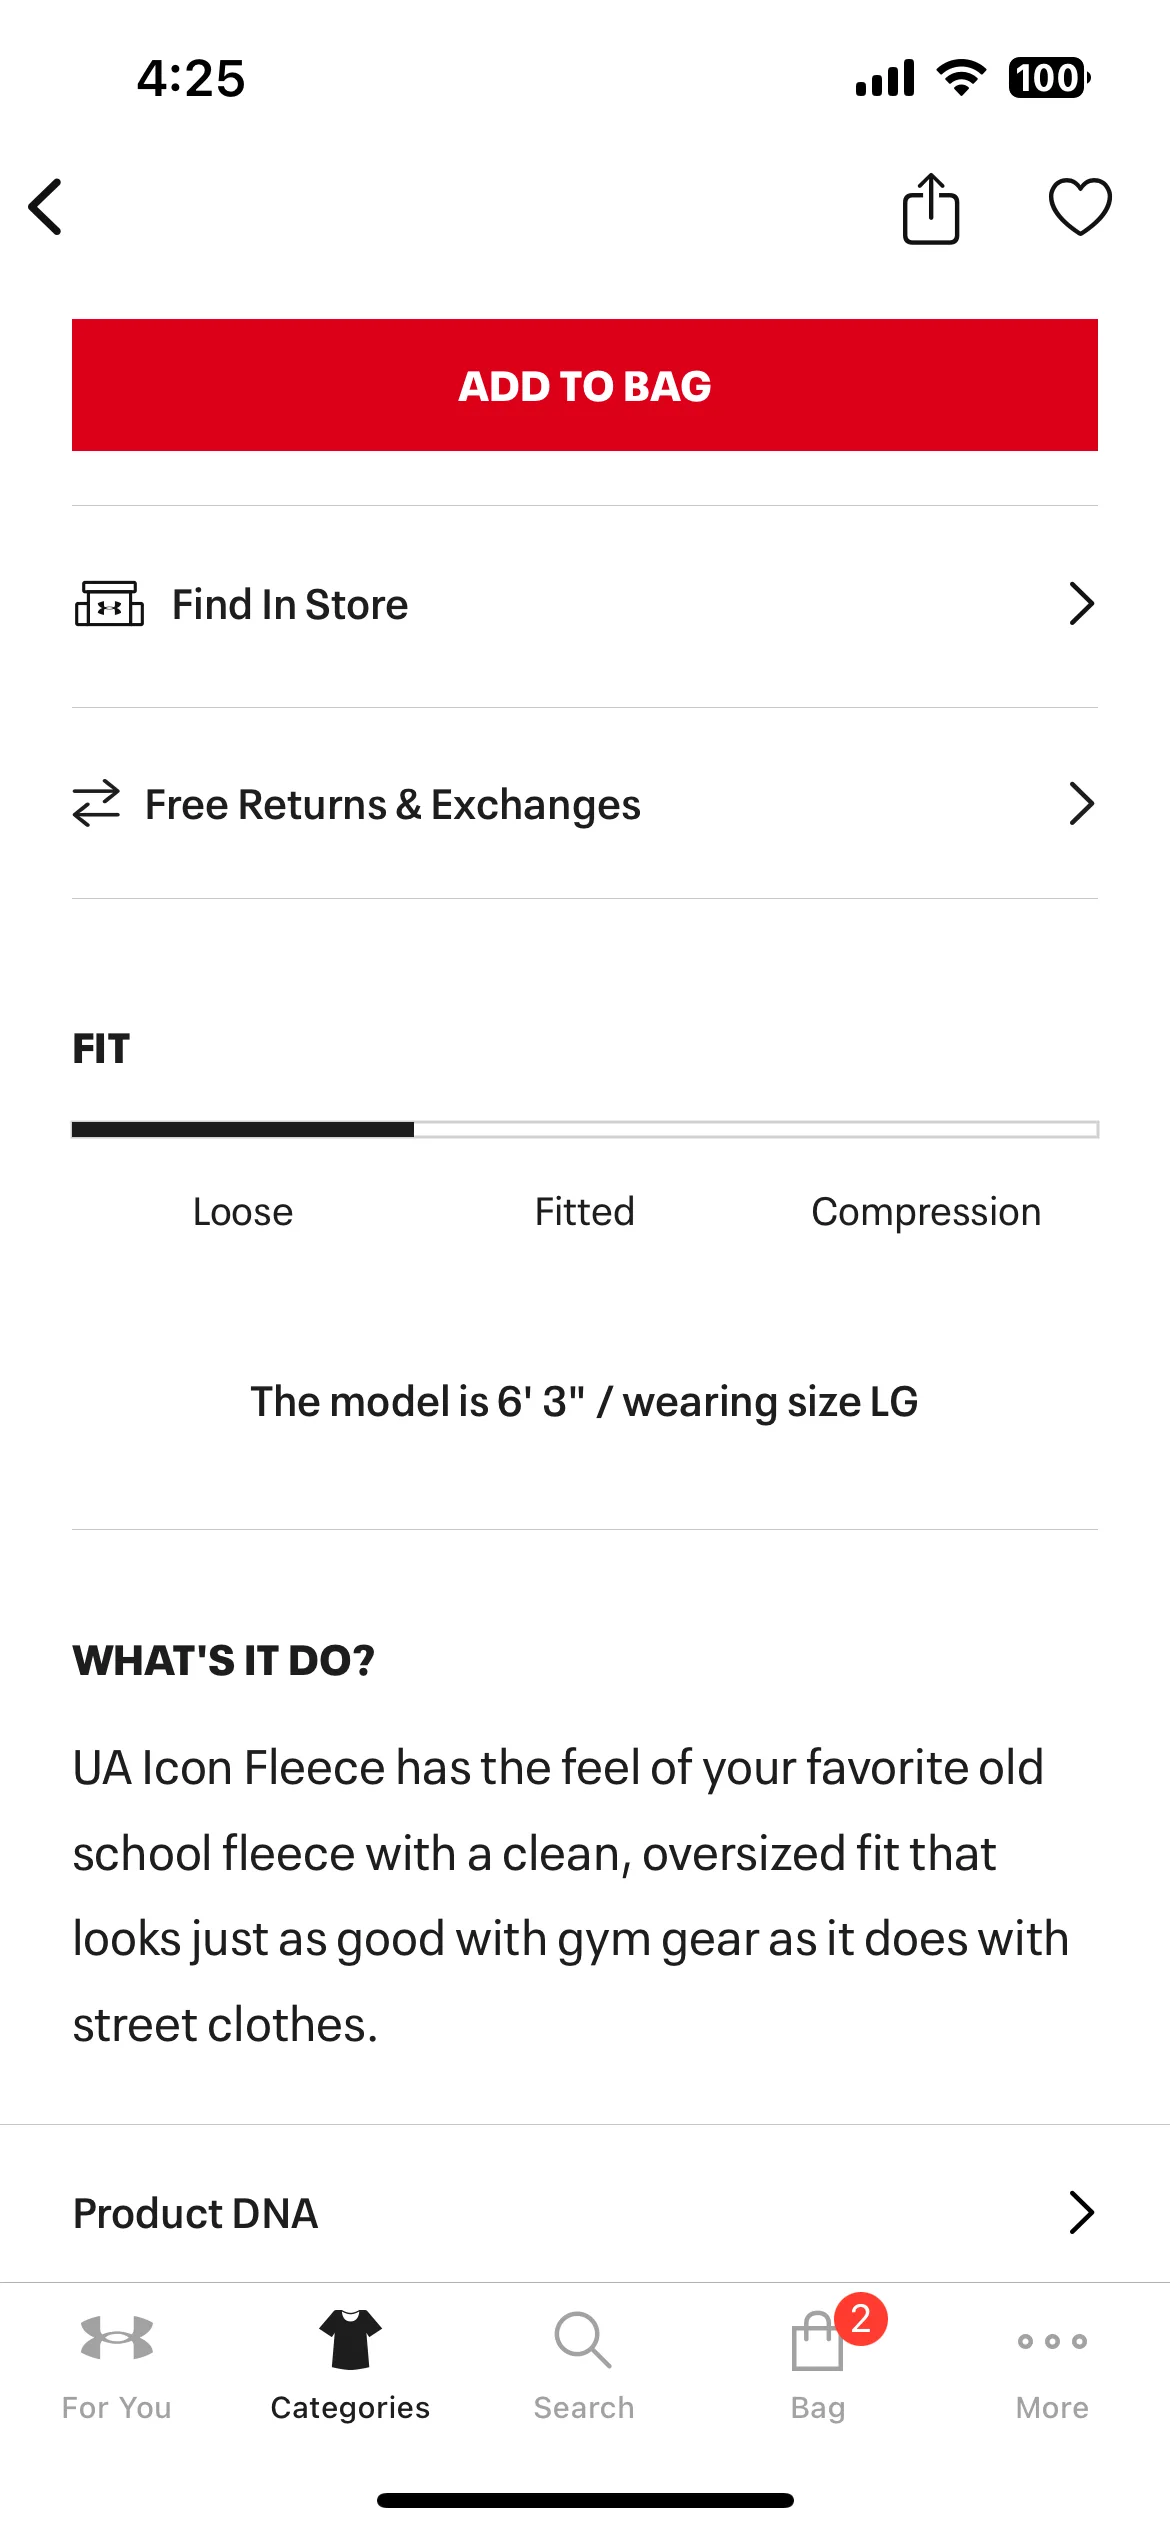Click the store icon beside Find In Store
The height and width of the screenshot is (2532, 1170).
coord(109,603)
